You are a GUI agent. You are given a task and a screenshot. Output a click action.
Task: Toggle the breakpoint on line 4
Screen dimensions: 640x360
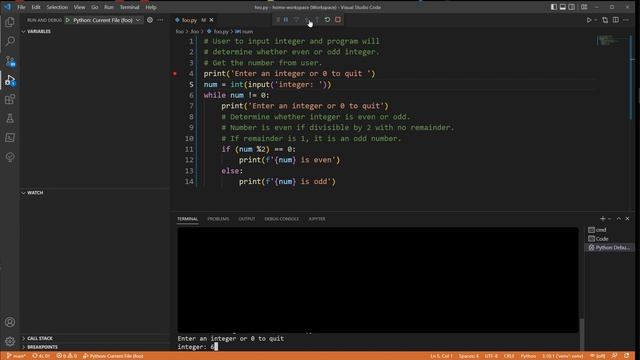click(175, 73)
